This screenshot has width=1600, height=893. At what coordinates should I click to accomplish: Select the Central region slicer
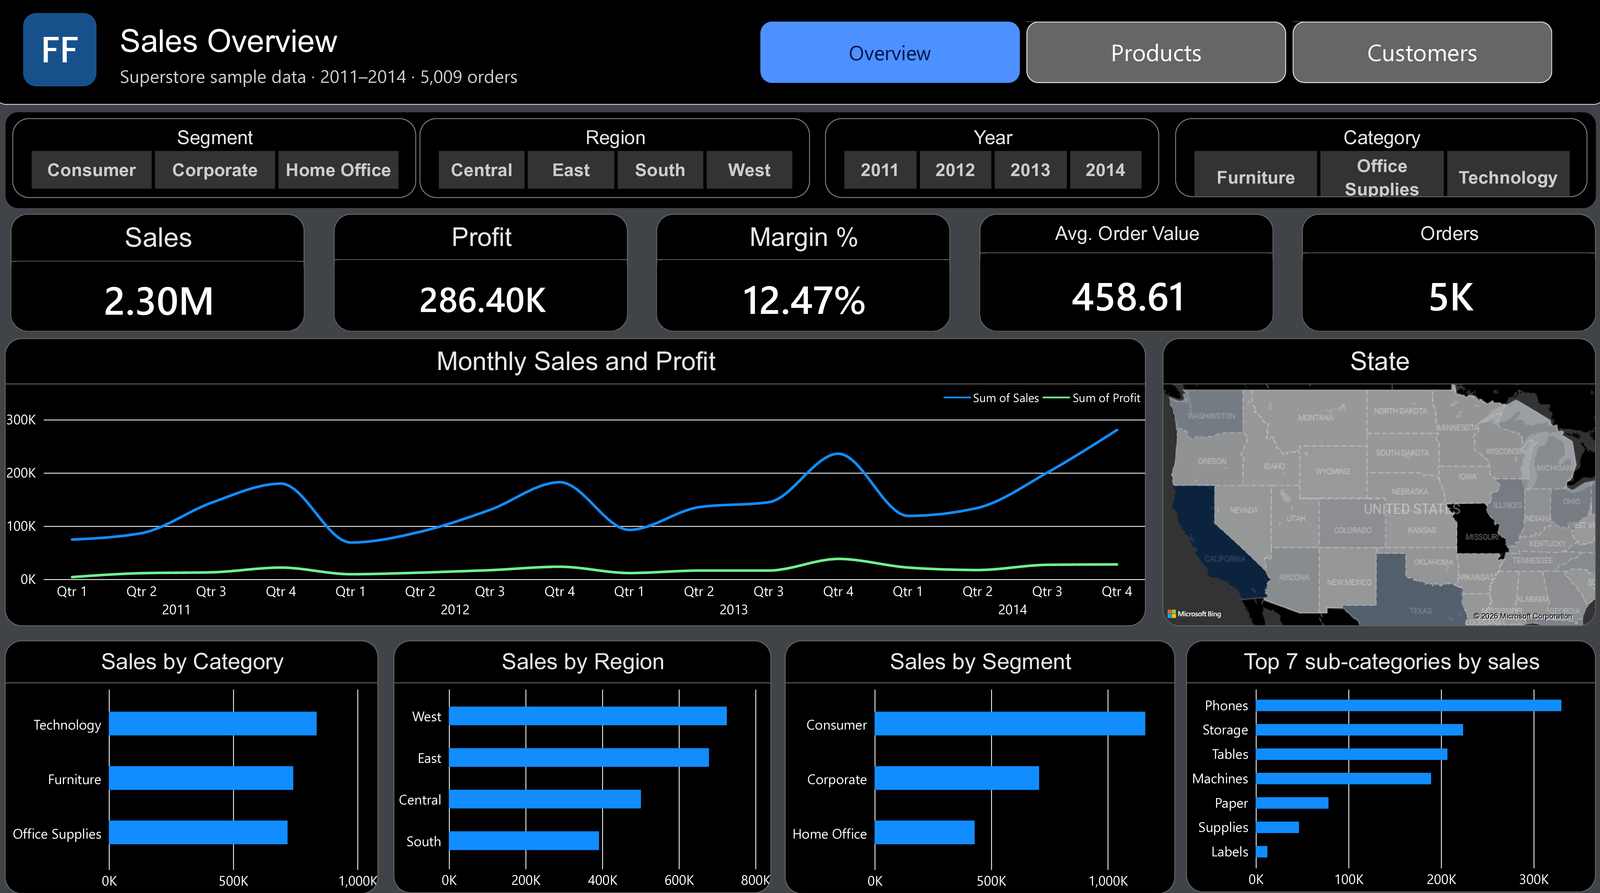tap(481, 170)
